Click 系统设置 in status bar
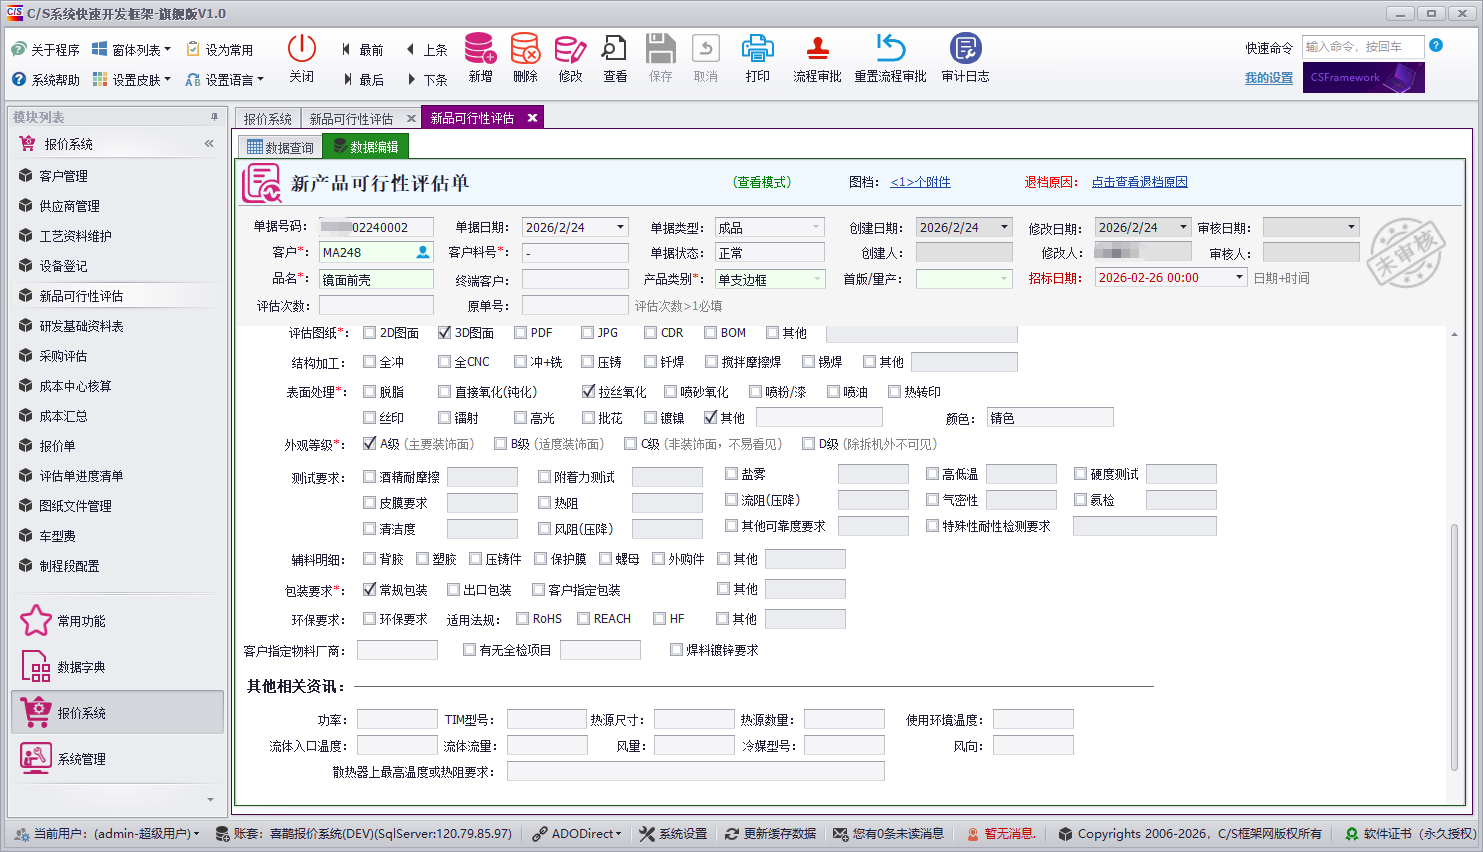 [673, 834]
